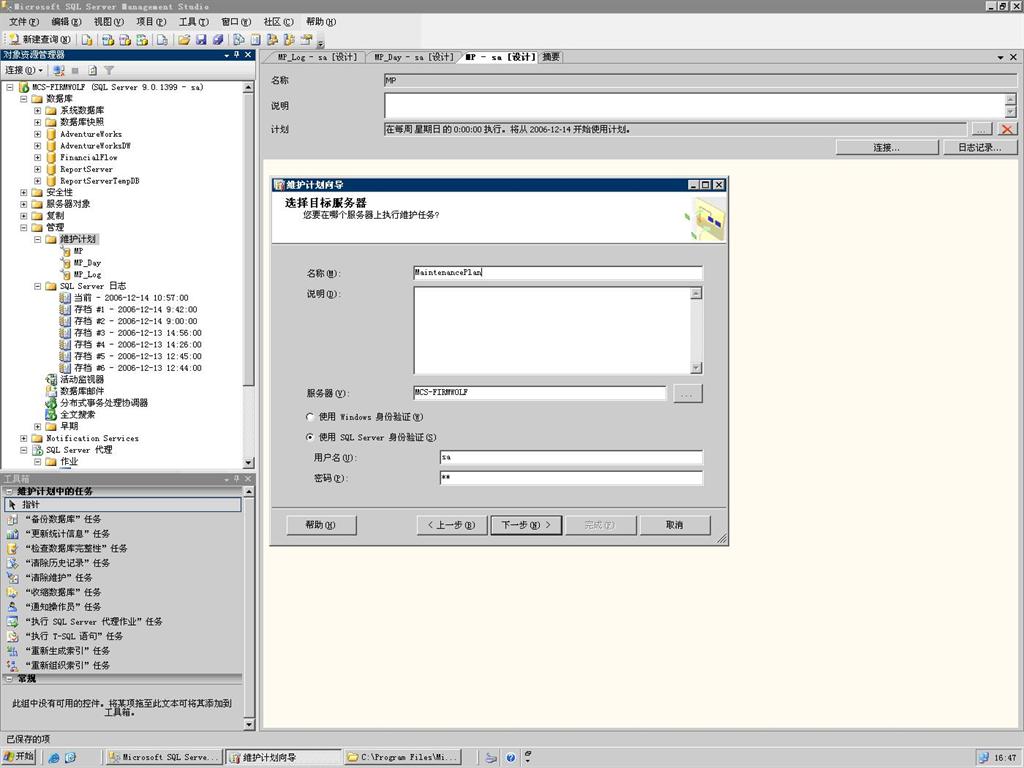Click the 名称 name field in wizard
This screenshot has width=1024, height=768.
point(558,272)
